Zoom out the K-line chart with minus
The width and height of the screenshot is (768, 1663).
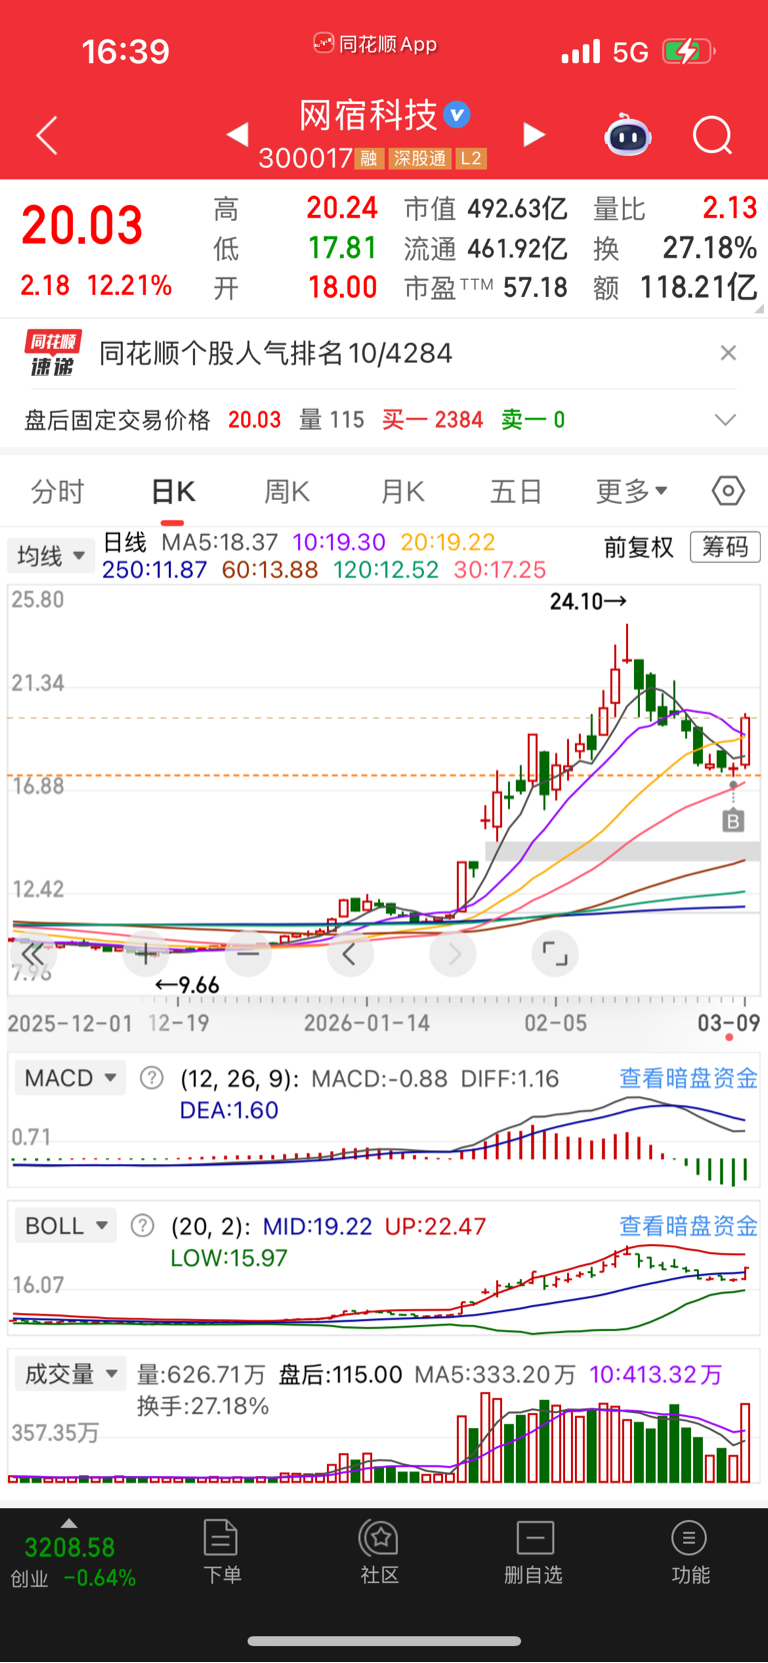248,954
